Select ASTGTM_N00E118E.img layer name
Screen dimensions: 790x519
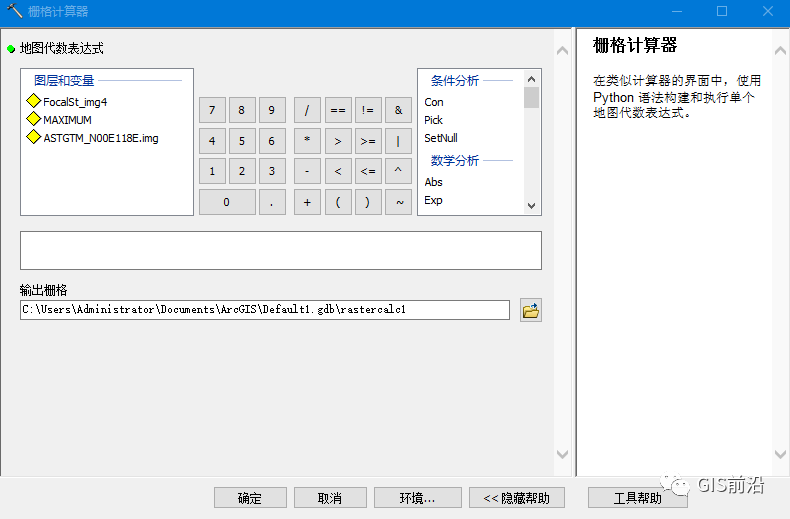[x=101, y=138]
